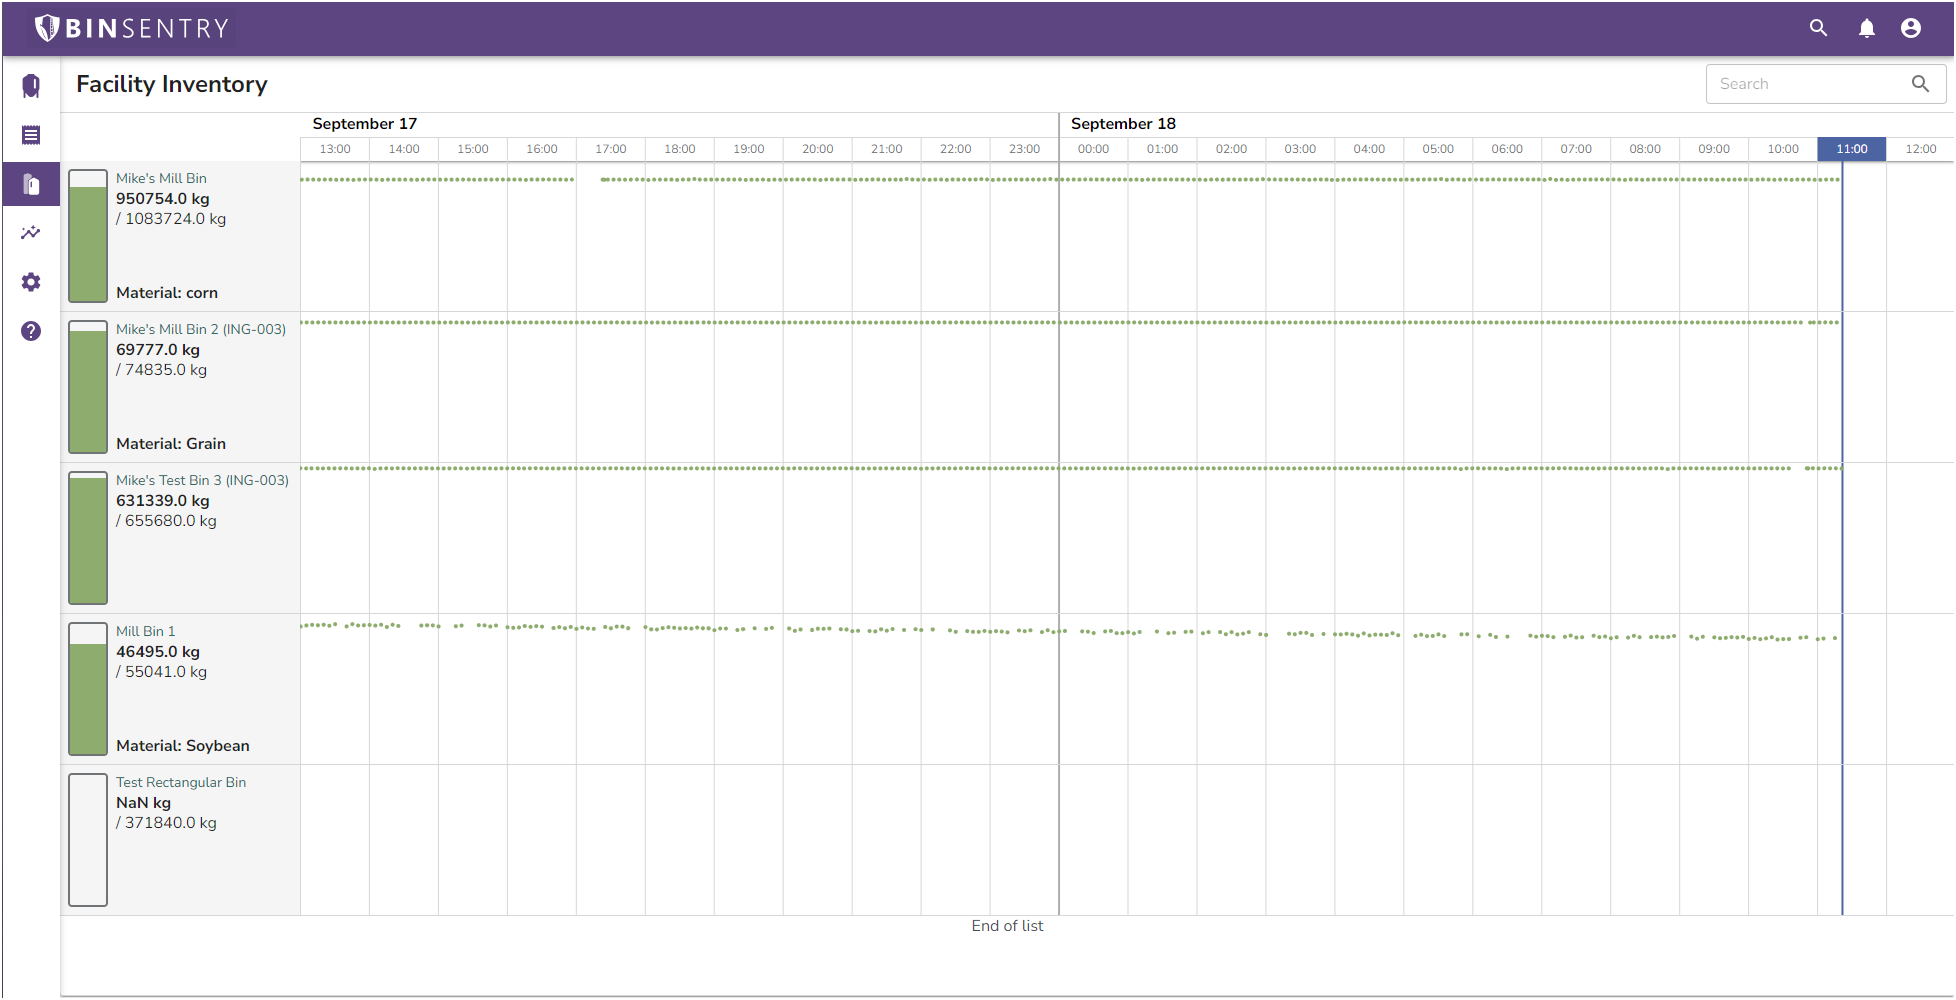Select the Facility Inventory icon in sidebar
The image size is (1956, 1000).
coord(30,184)
